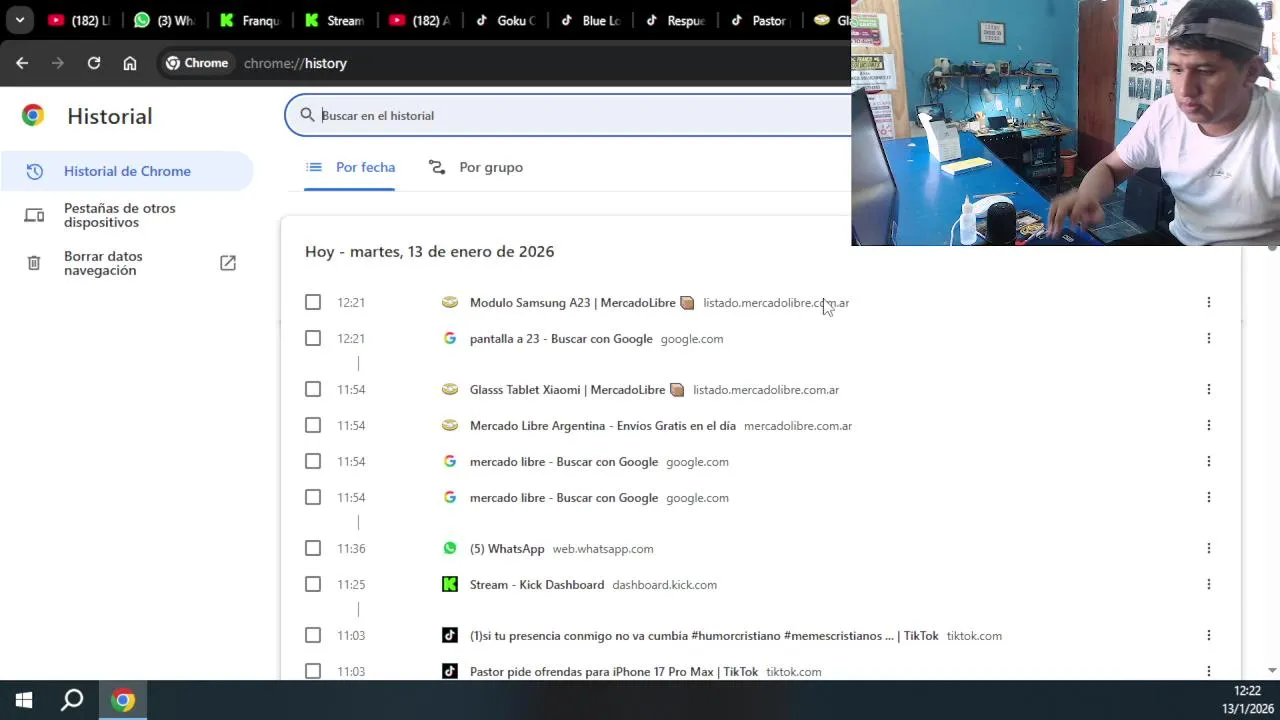Click the trash icon in sidebar
The image size is (1280, 720).
[x=34, y=263]
